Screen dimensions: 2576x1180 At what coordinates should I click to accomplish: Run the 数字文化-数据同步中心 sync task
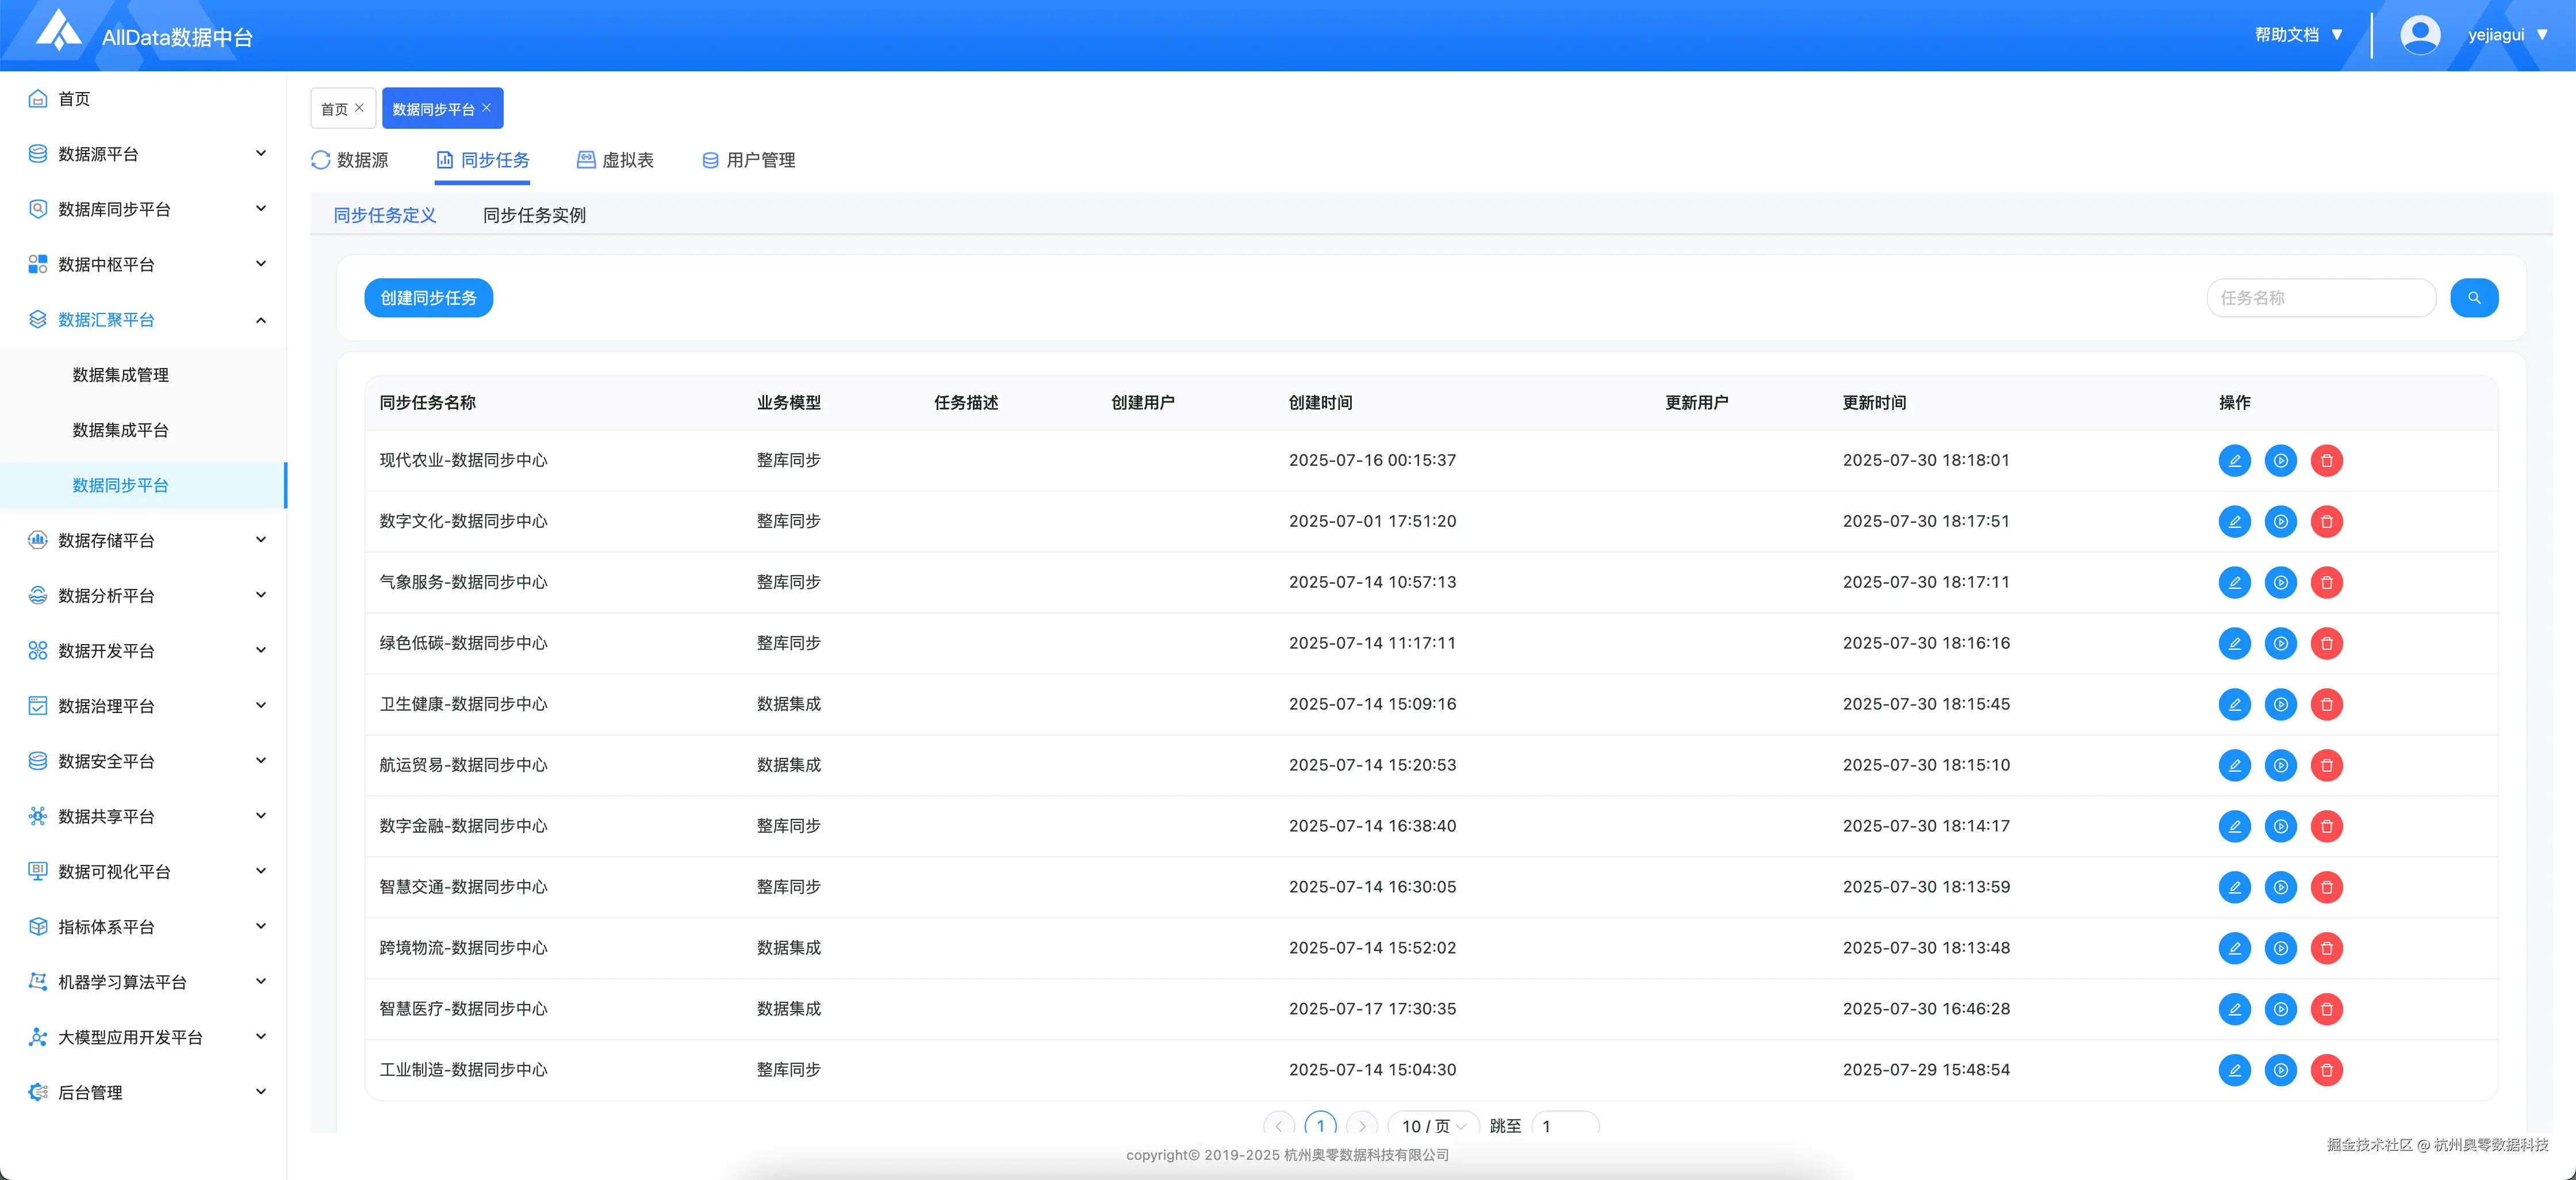click(2281, 521)
